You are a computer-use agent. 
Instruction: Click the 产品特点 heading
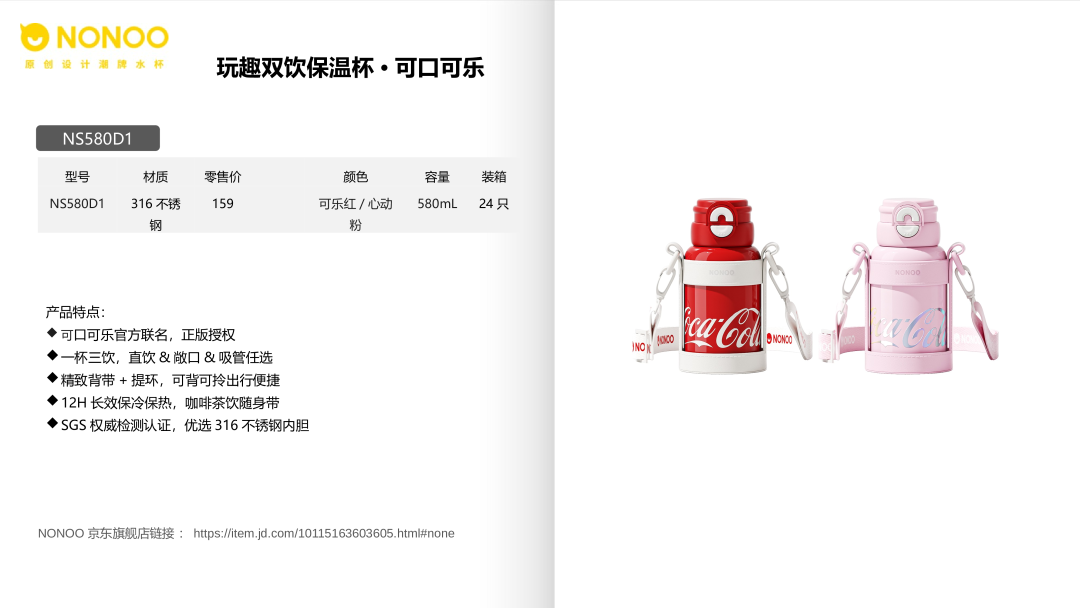pos(75,313)
